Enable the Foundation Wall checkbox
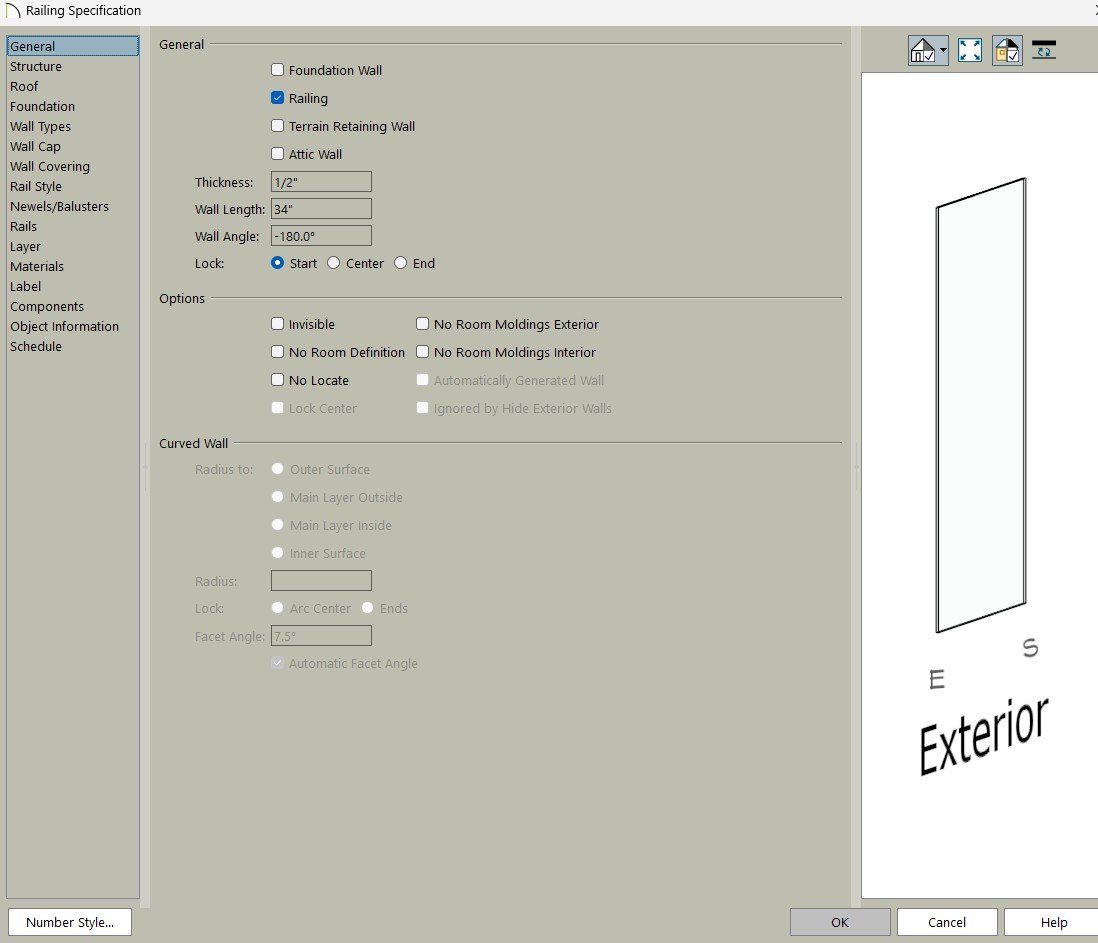The height and width of the screenshot is (943, 1098). (277, 70)
